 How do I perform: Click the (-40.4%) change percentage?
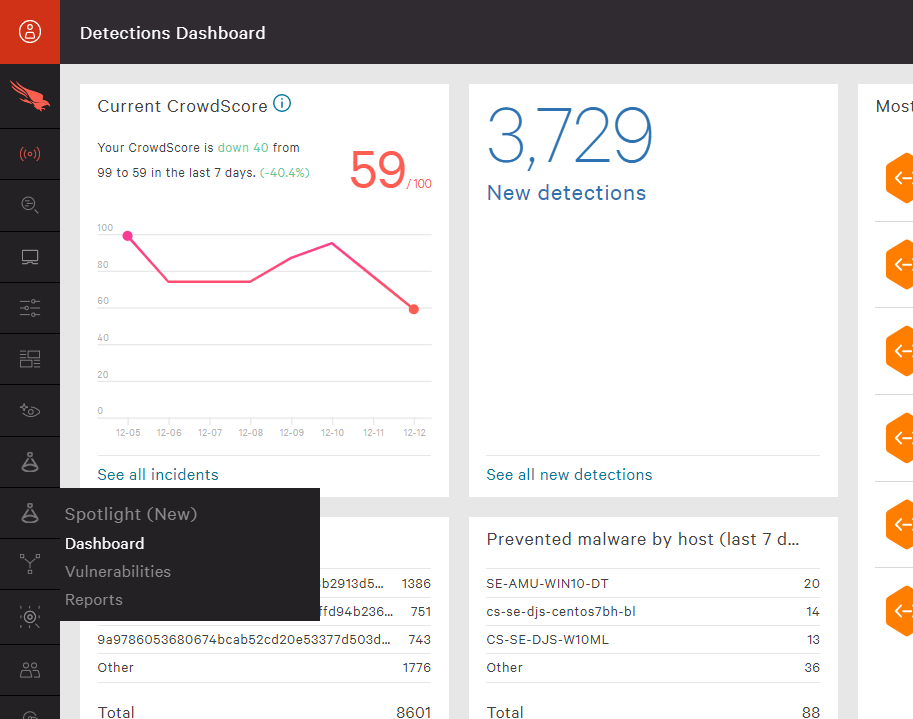point(285,172)
